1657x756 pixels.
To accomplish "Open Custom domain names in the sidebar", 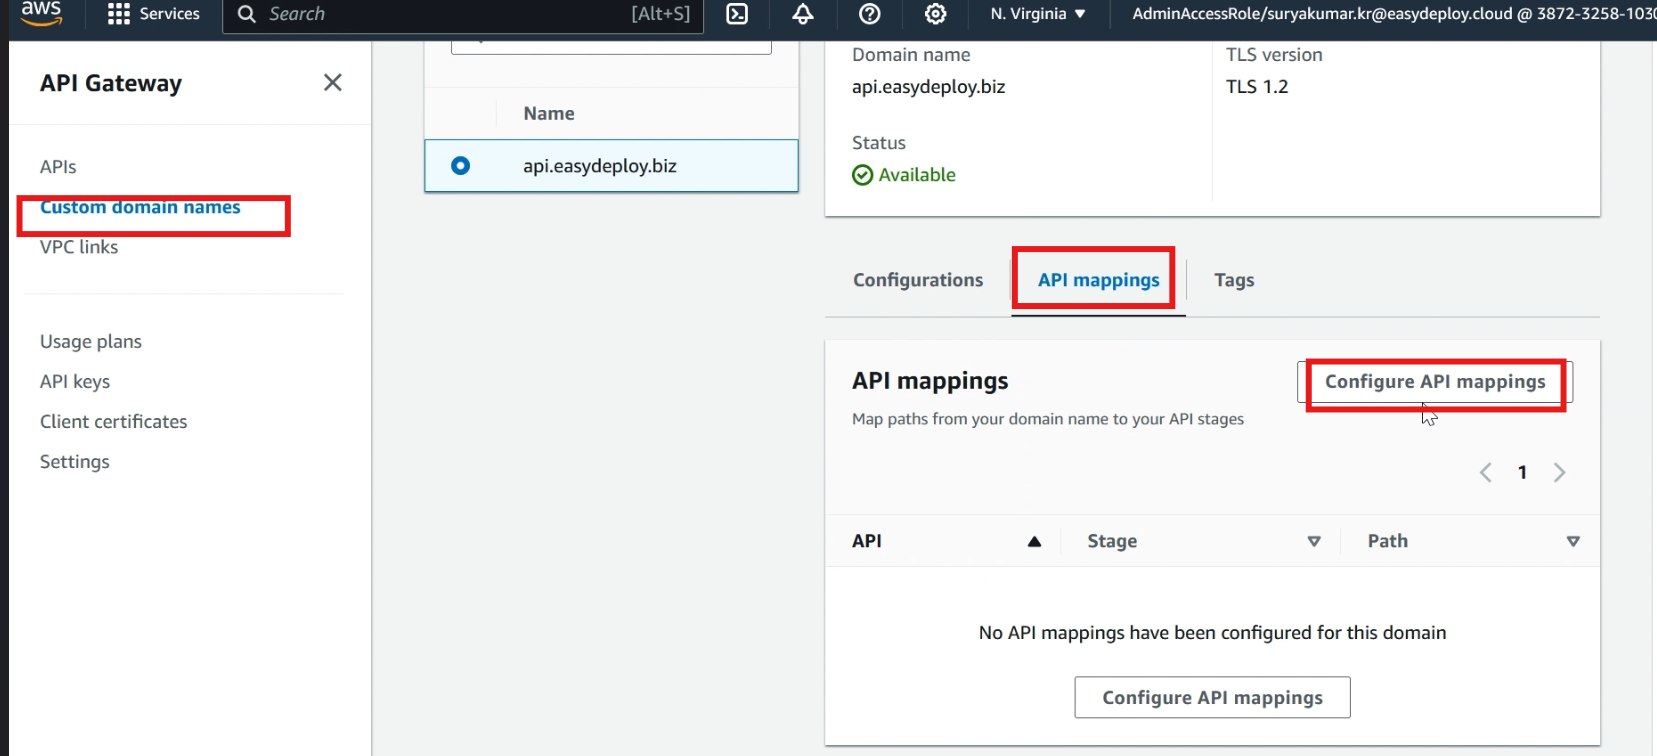I will coord(140,207).
